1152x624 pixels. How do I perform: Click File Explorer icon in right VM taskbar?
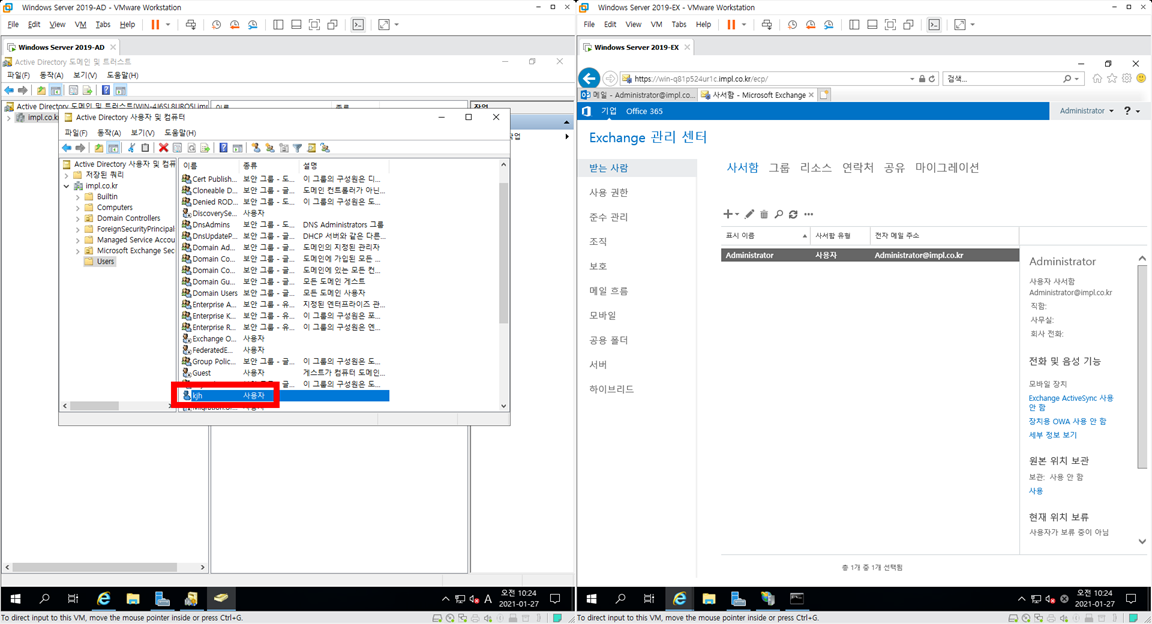(708, 598)
